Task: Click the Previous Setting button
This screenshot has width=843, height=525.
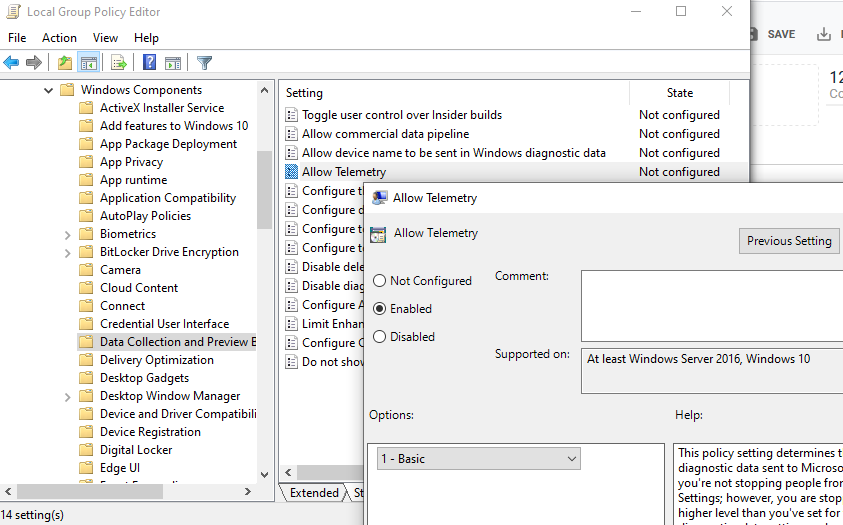Action: tap(789, 241)
